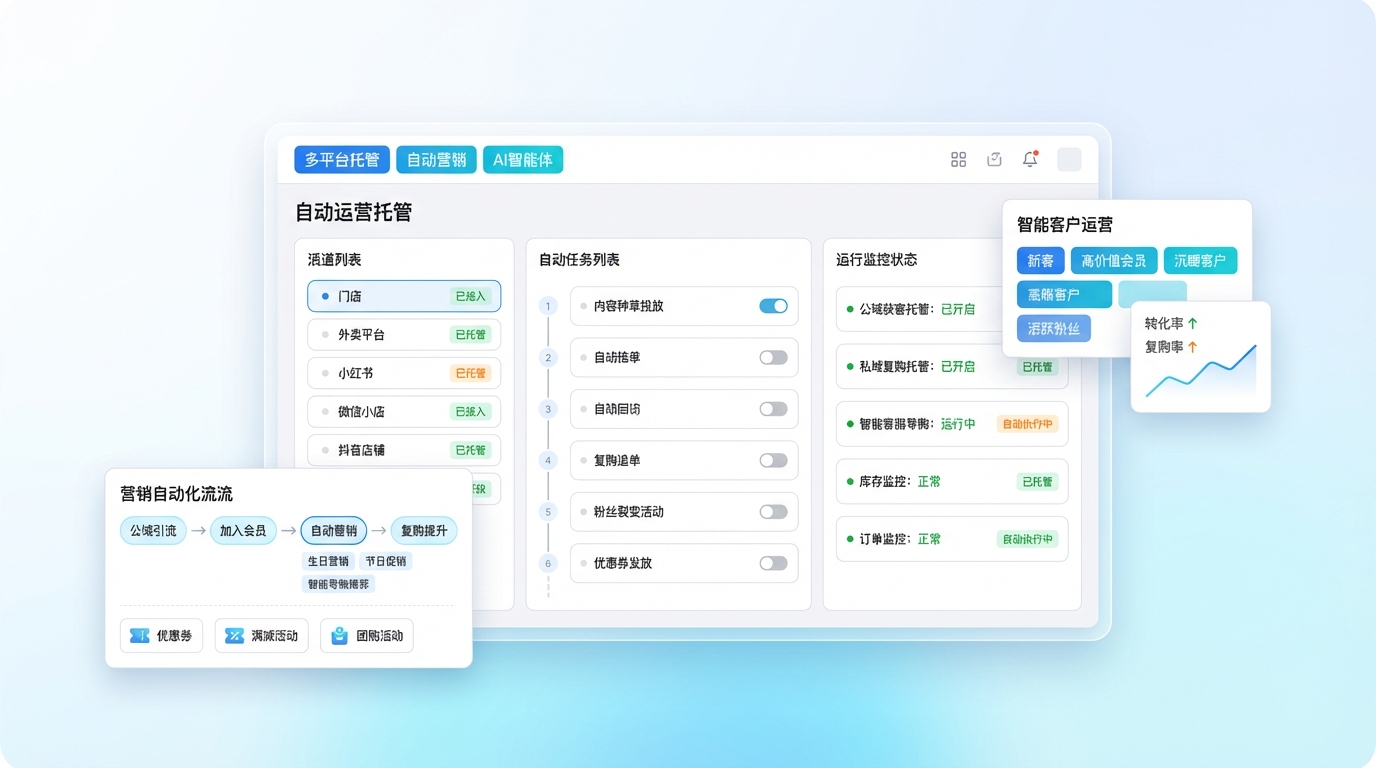The height and width of the screenshot is (768, 1376).
Task: Click the user avatar square
Action: point(1069,160)
